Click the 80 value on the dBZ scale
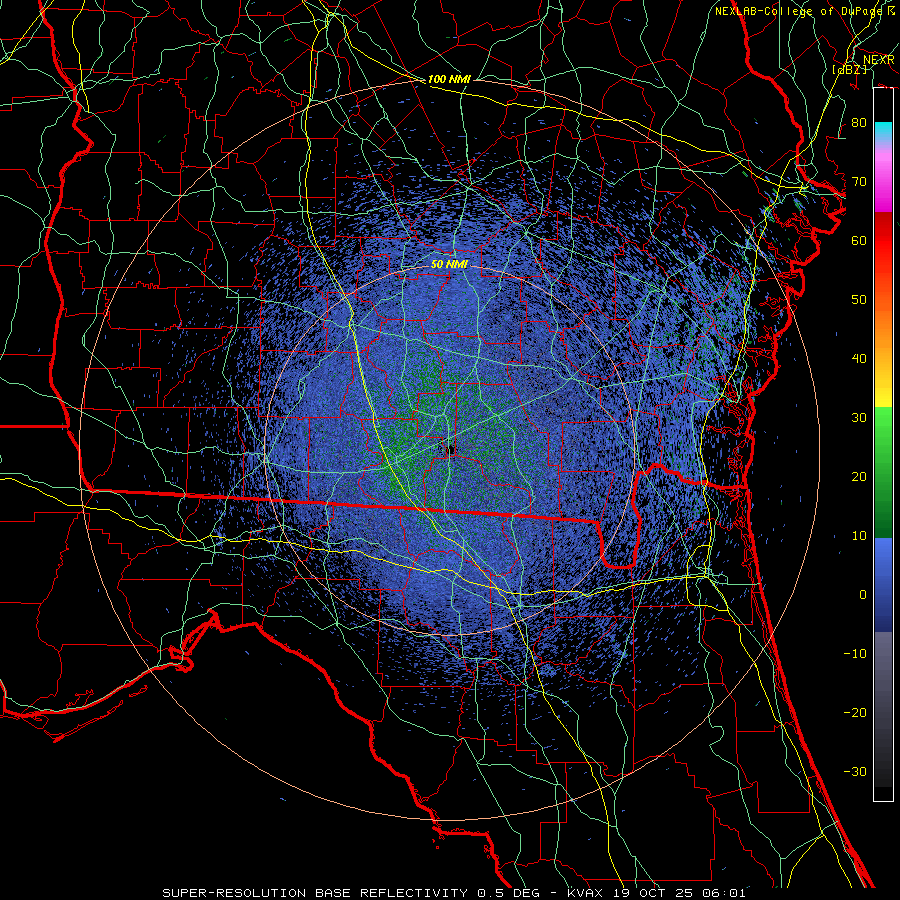The height and width of the screenshot is (900, 900). click(x=859, y=123)
